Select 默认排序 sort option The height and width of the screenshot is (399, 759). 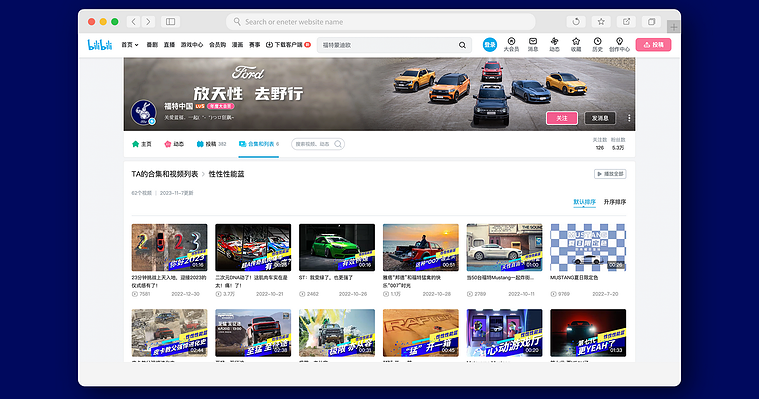tap(584, 202)
